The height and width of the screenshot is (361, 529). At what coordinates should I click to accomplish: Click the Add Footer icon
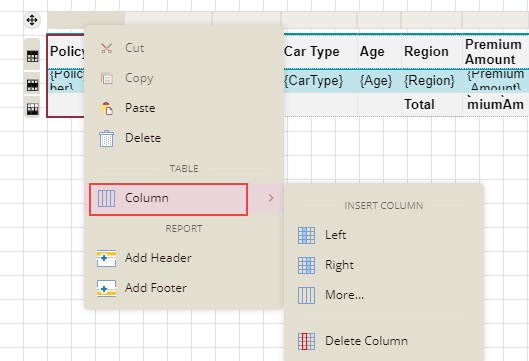coord(106,288)
